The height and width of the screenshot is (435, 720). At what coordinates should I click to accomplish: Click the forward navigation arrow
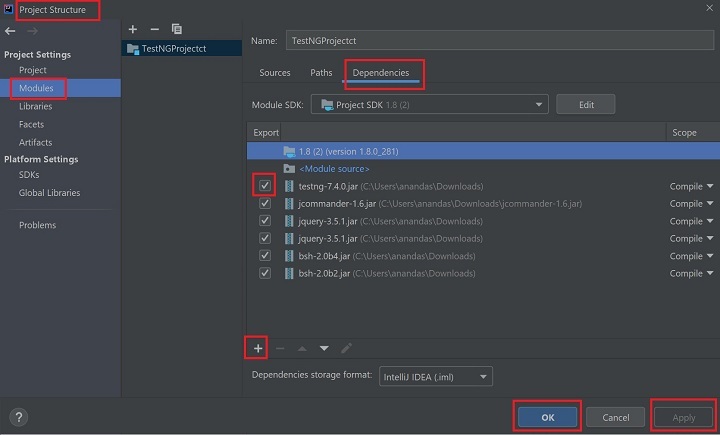pos(32,31)
